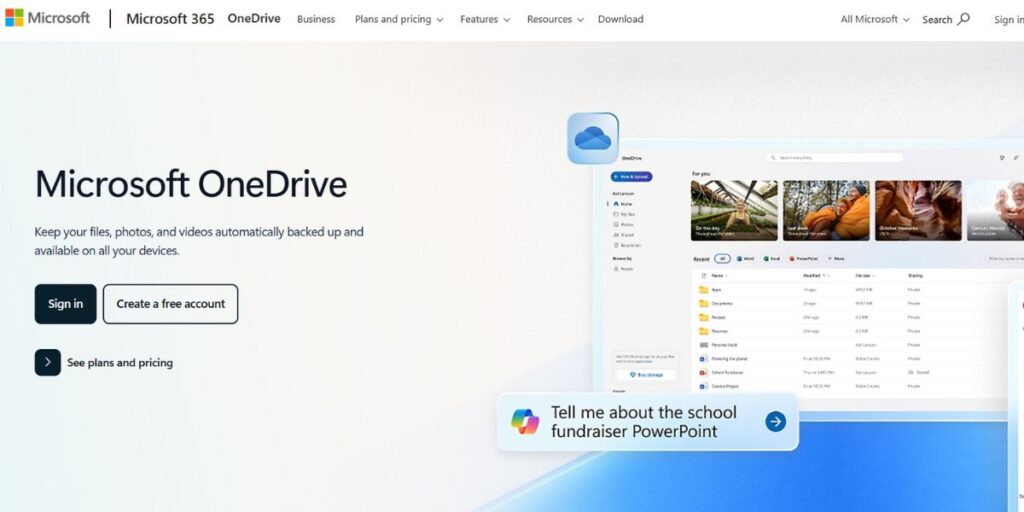
Task: Click the arrow icon beside See plans
Action: point(48,362)
